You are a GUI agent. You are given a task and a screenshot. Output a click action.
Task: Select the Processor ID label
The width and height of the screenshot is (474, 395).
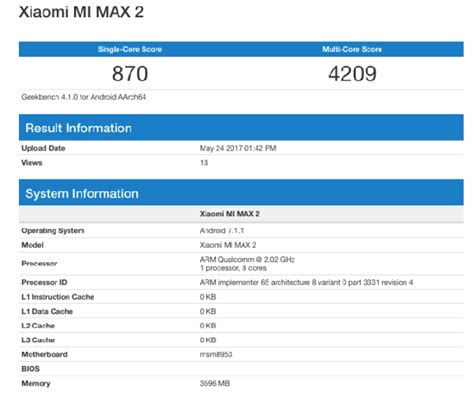(x=44, y=282)
